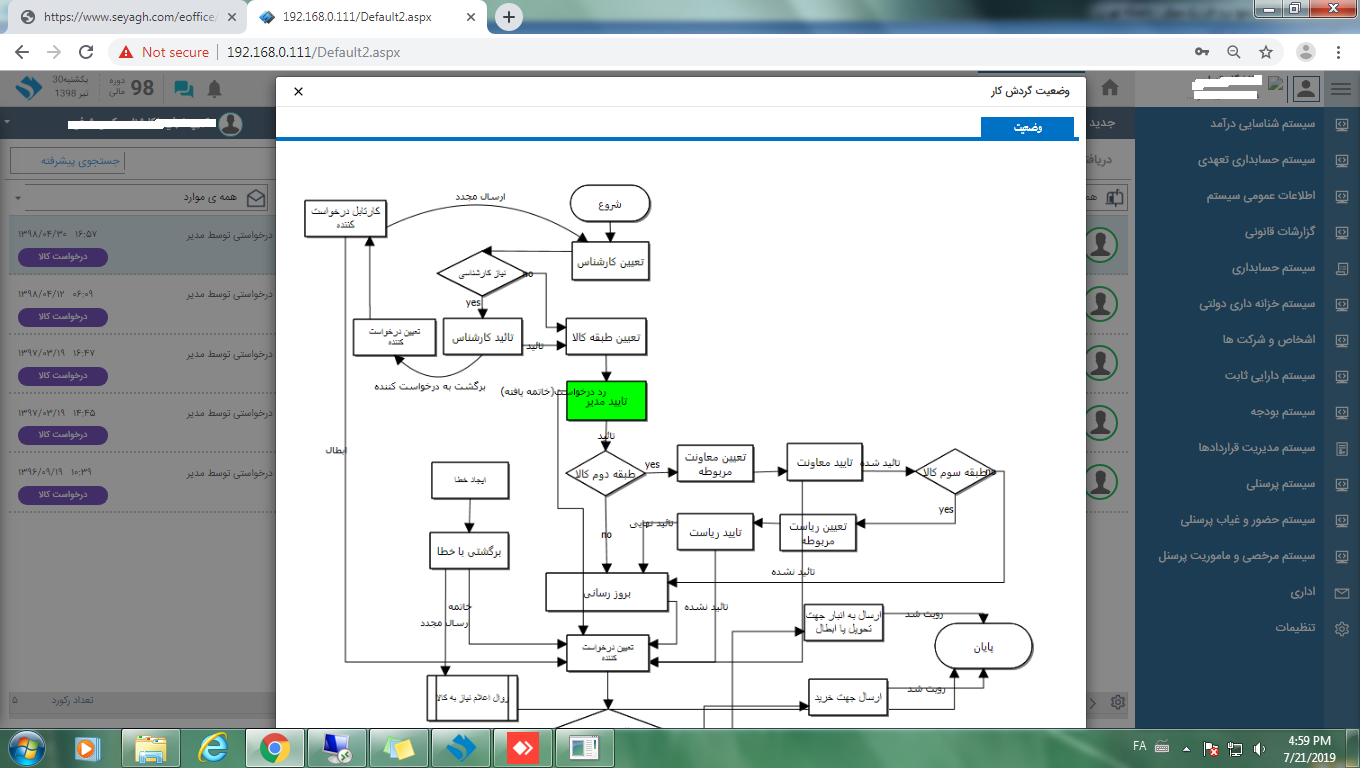
Task: Click the browser address bar
Action: coord(700,52)
